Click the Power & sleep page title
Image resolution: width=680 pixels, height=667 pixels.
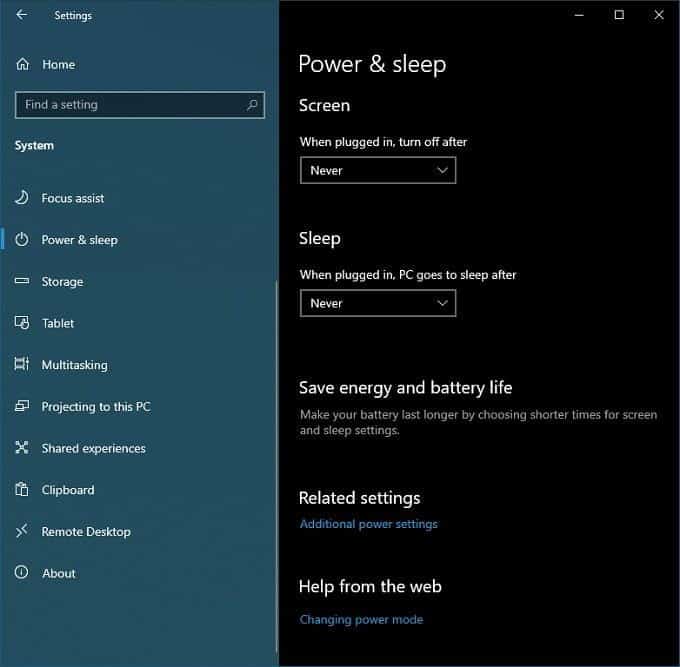coord(372,65)
